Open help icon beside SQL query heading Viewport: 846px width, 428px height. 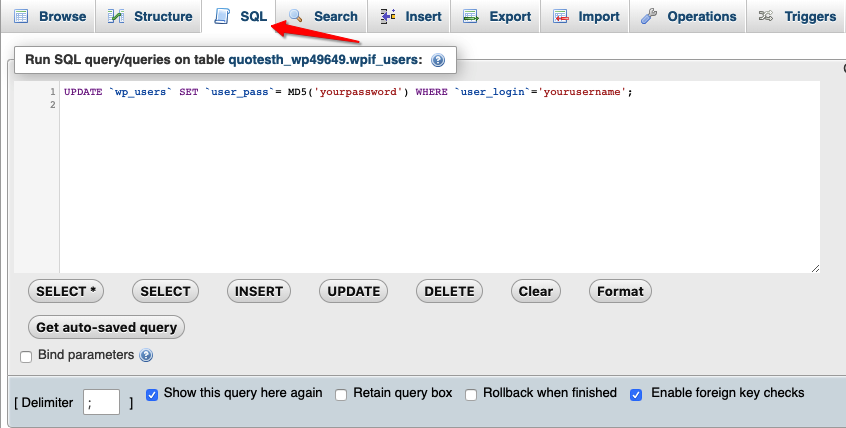(x=438, y=60)
